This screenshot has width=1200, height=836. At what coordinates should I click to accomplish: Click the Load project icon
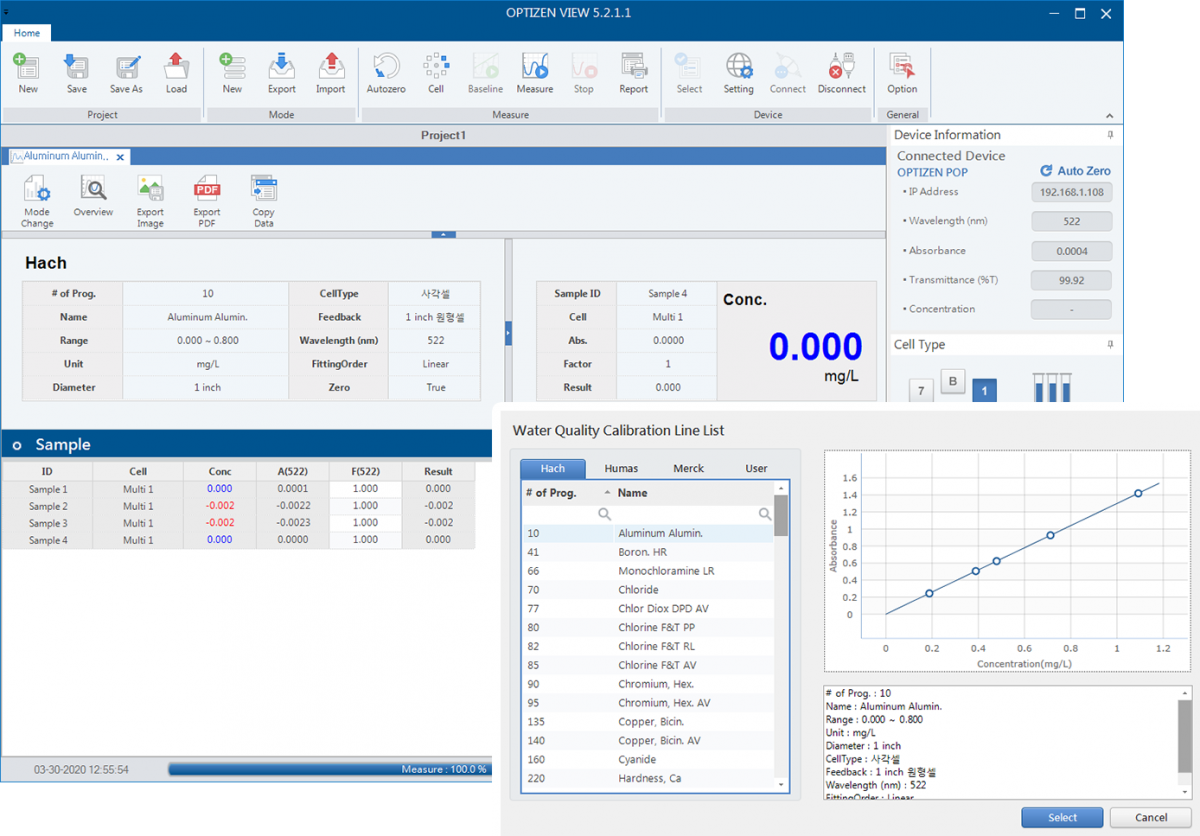176,67
